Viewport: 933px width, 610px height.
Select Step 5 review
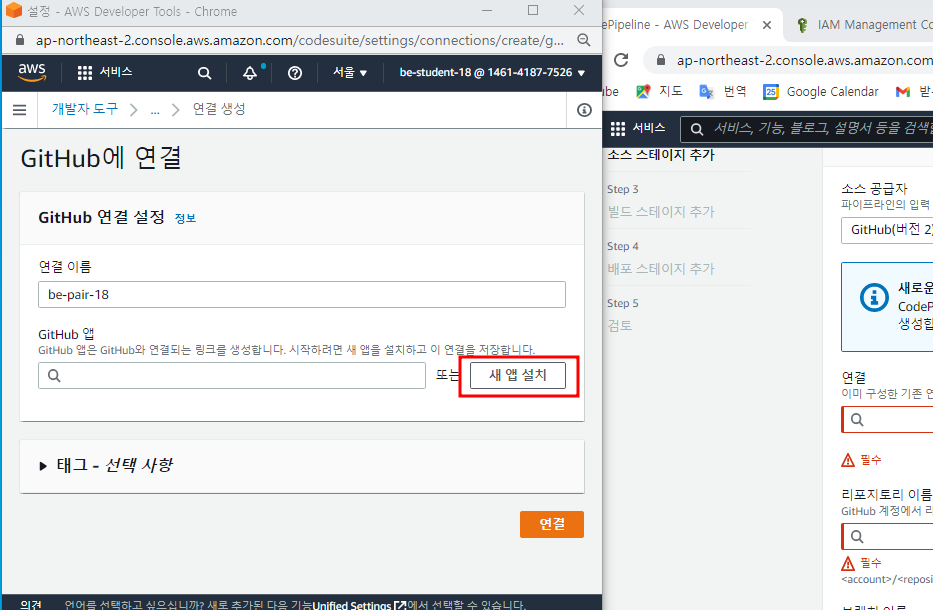pos(619,326)
